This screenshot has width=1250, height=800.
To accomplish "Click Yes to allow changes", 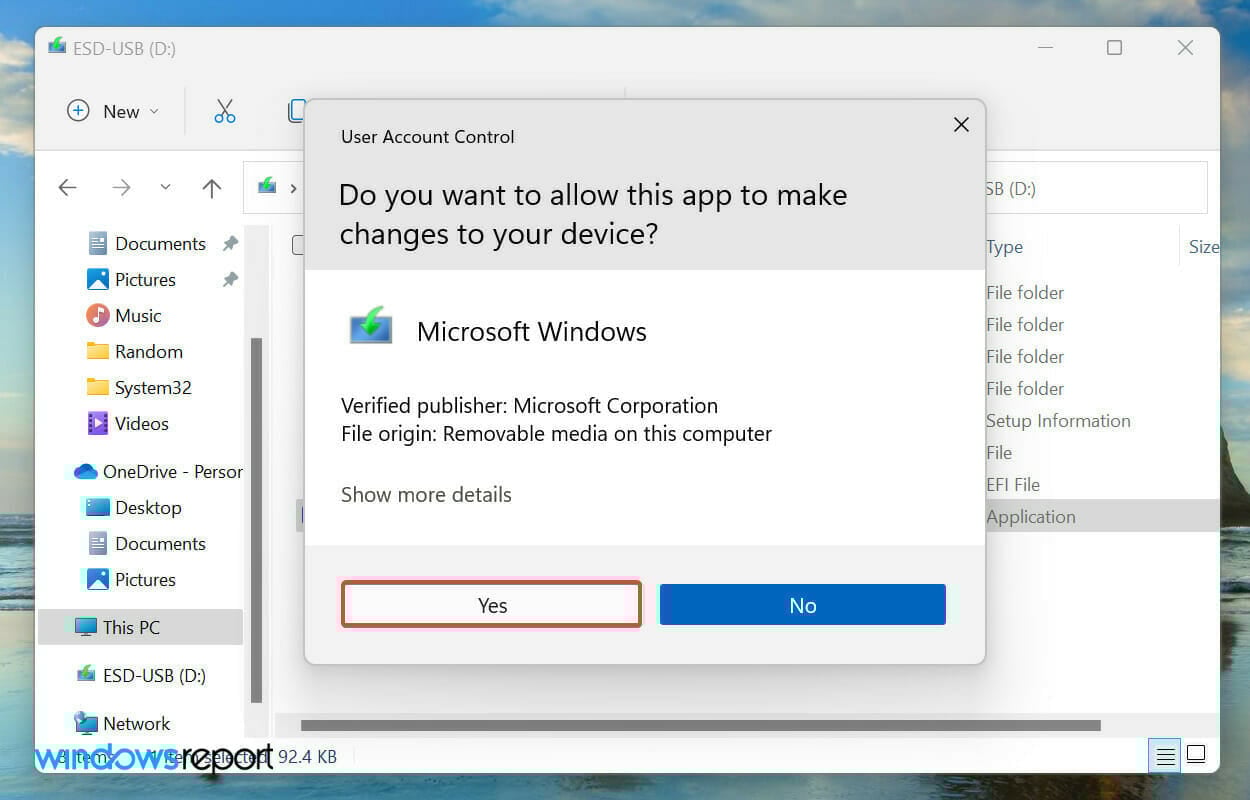I will coord(491,605).
